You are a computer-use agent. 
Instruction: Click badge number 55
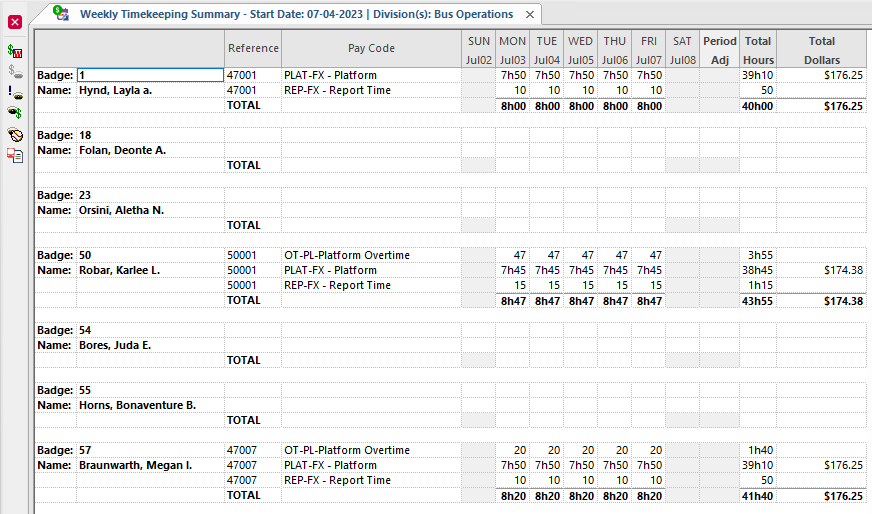(85, 391)
